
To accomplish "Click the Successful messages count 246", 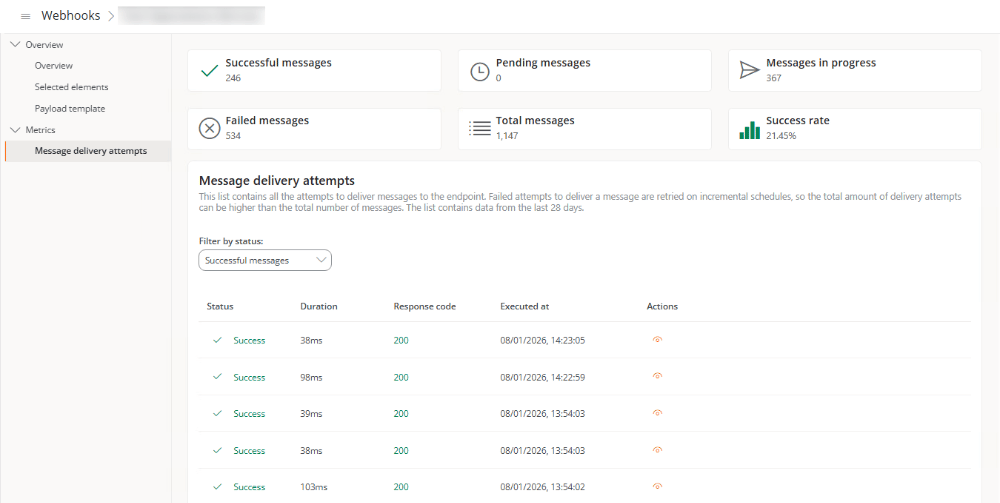I will (x=233, y=78).
